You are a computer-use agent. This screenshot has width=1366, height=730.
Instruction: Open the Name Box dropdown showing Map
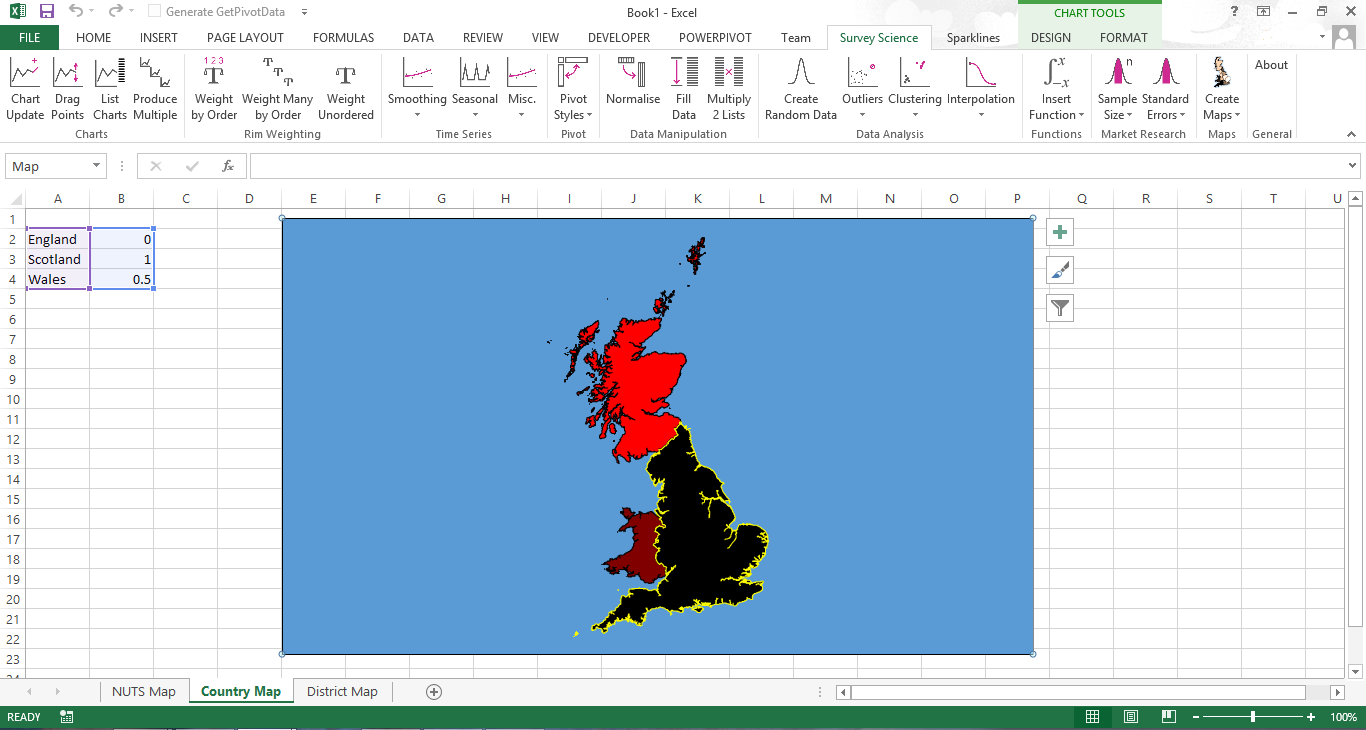[x=95, y=164]
